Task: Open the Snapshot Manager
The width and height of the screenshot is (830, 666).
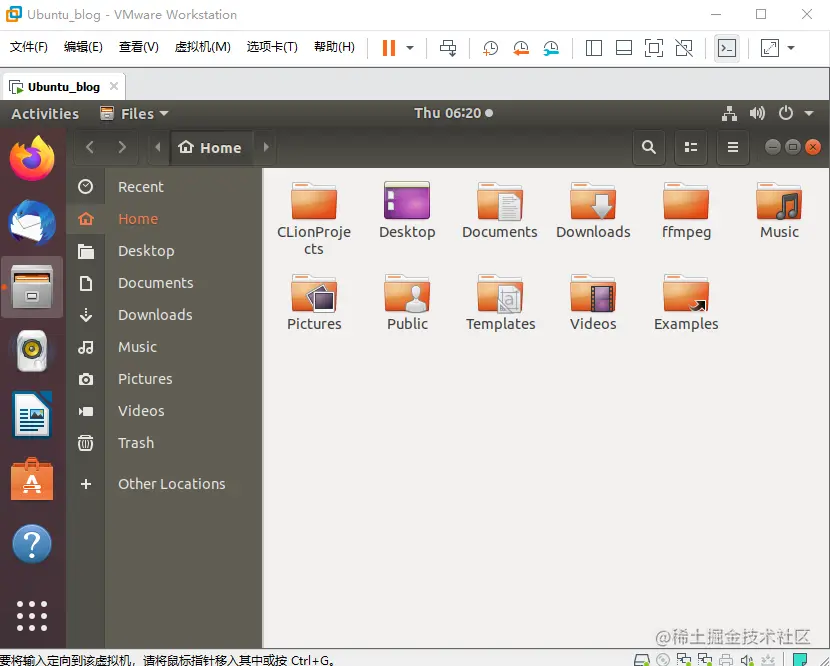Action: [551, 47]
